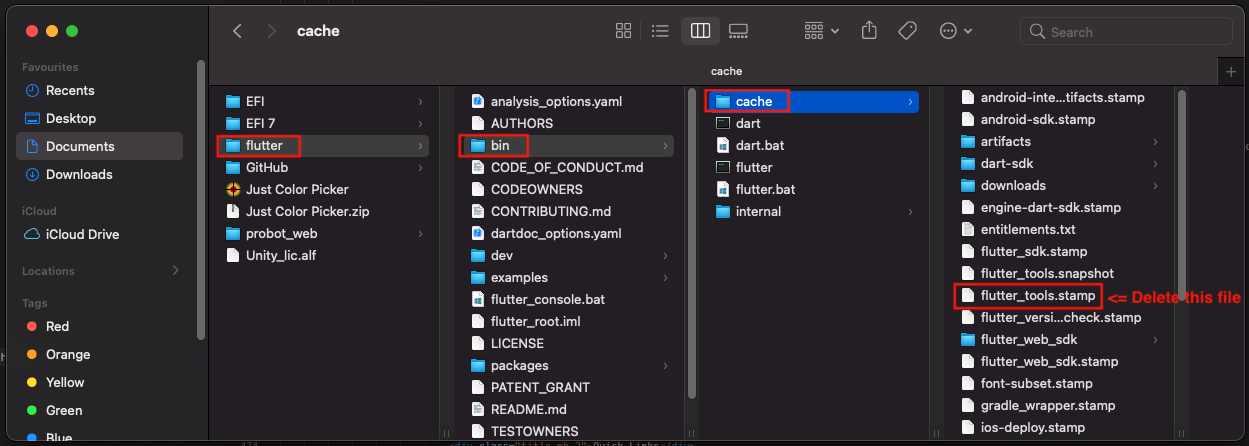Select the Red tag filter
This screenshot has width=1249, height=446.
58,326
